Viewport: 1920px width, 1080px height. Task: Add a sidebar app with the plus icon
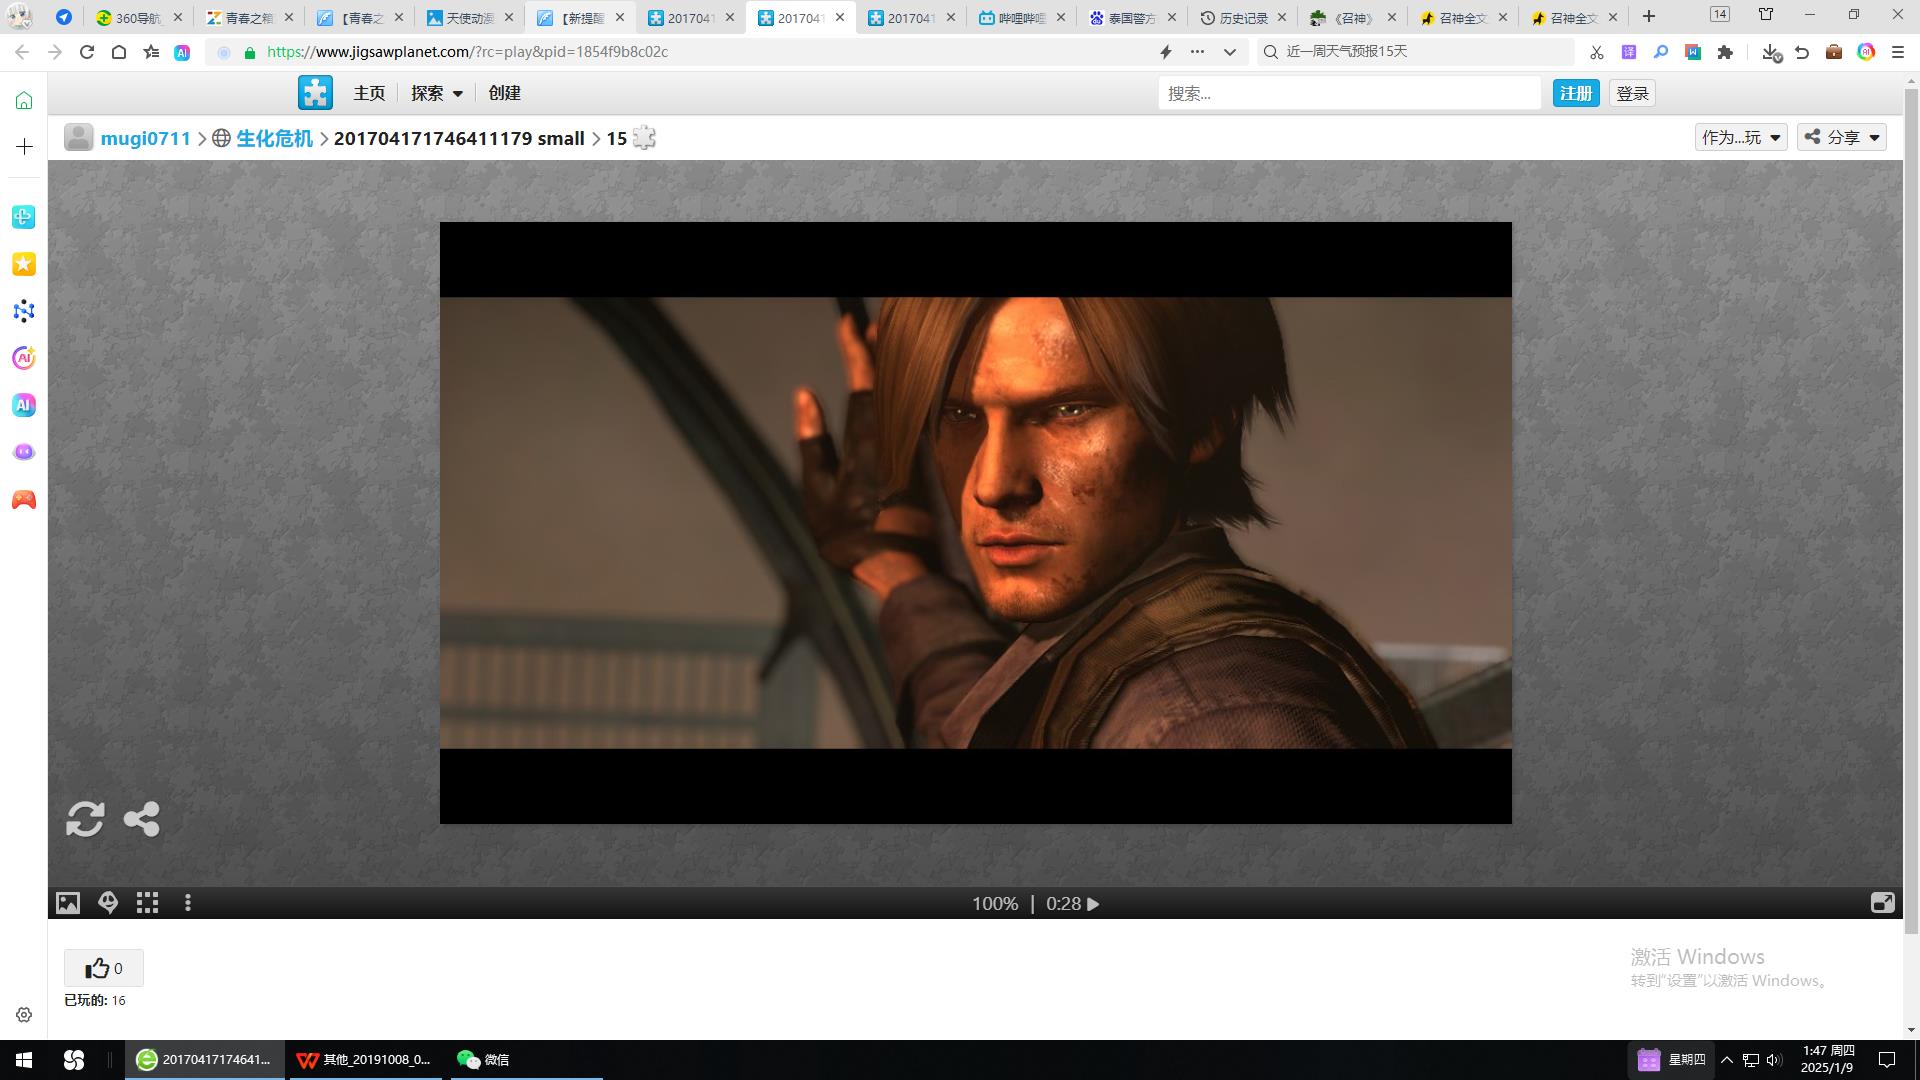[24, 147]
